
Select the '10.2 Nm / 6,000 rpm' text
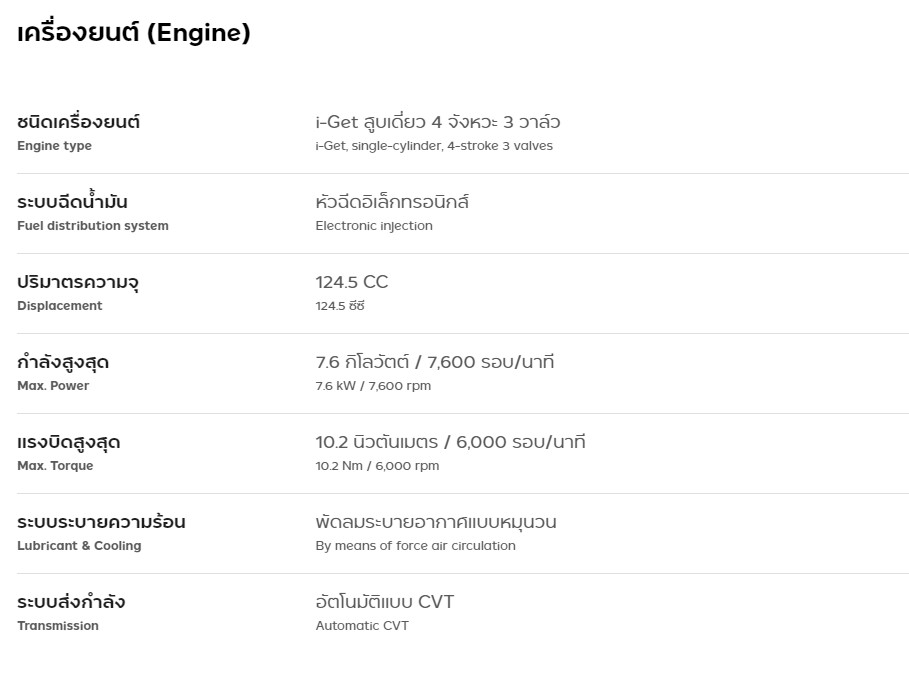tap(377, 466)
